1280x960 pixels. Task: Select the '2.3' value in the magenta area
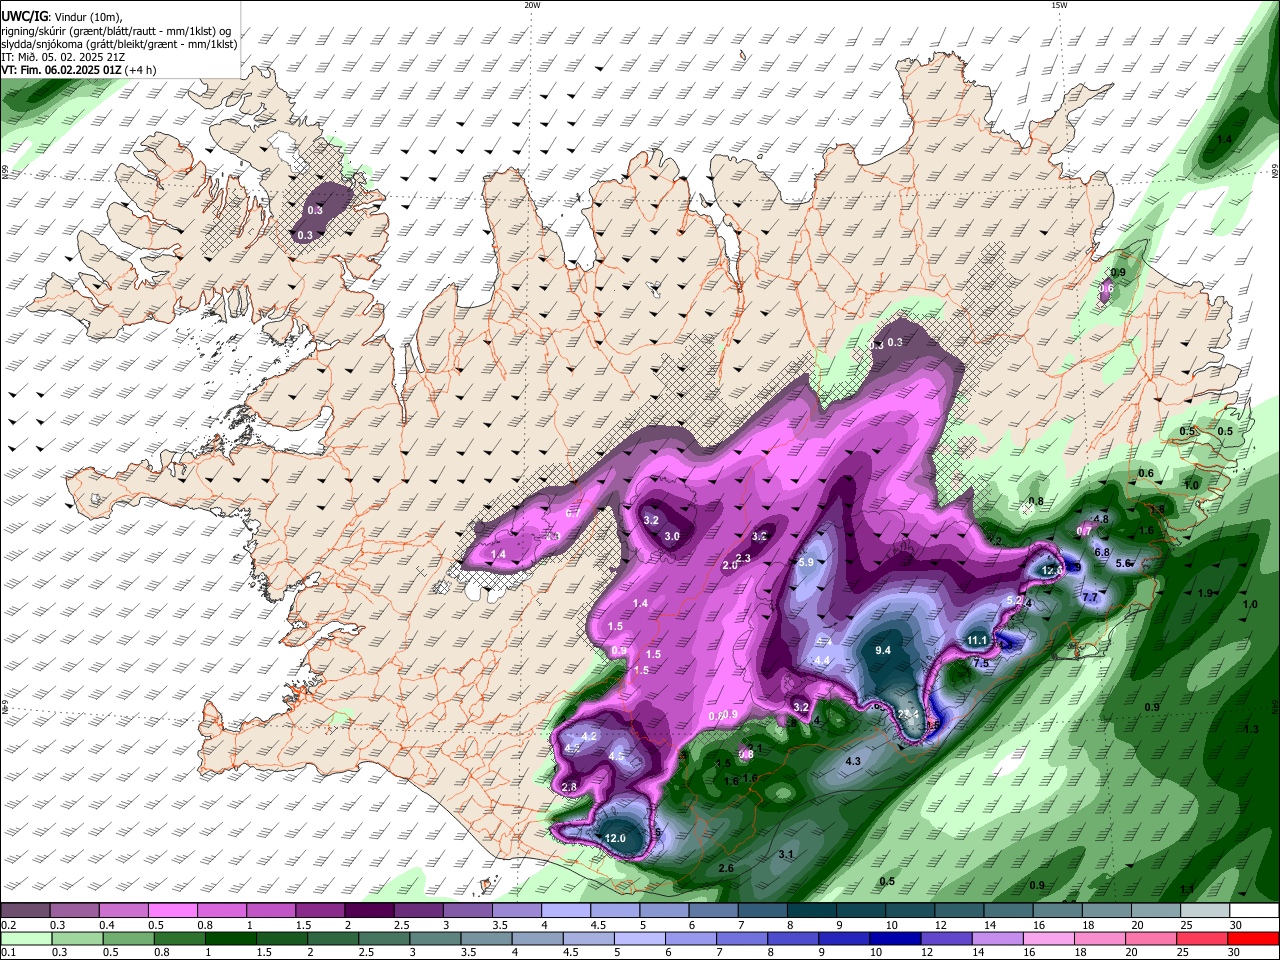(743, 558)
